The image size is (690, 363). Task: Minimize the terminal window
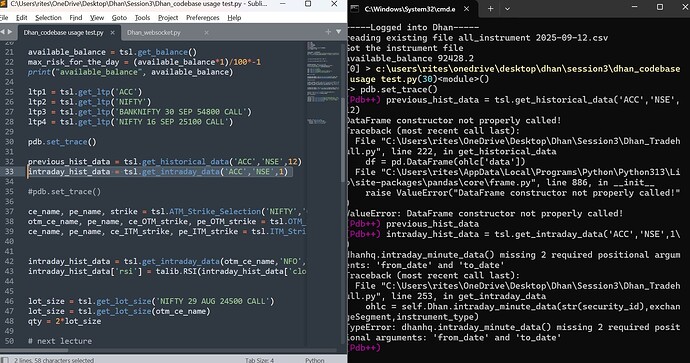(x=634, y=7)
